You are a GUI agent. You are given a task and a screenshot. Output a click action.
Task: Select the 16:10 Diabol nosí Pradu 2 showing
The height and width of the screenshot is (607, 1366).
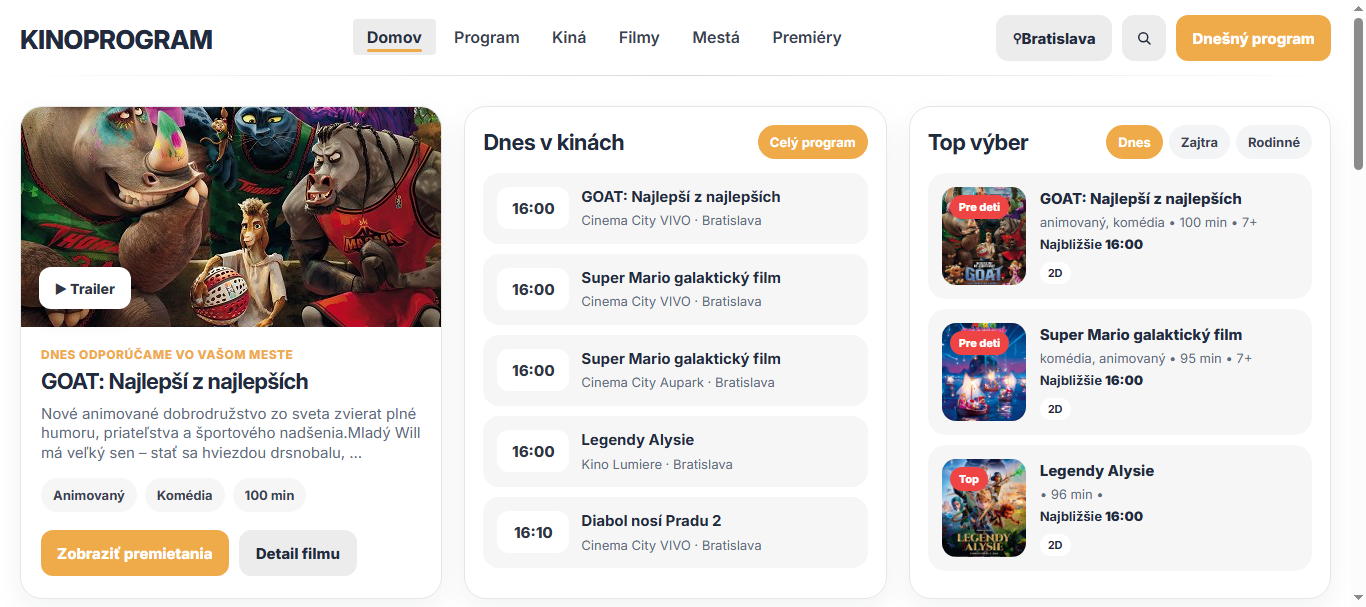(x=675, y=532)
